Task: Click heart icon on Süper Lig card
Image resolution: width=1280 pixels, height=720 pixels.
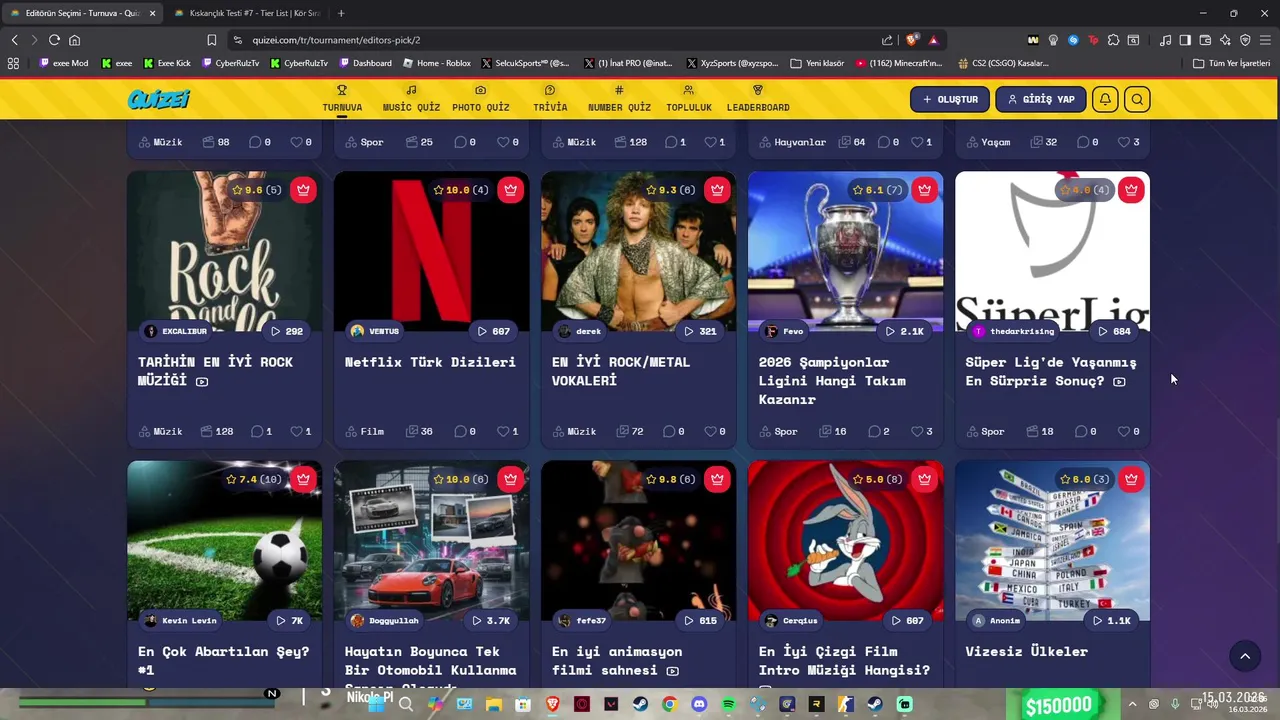Action: [1124, 432]
